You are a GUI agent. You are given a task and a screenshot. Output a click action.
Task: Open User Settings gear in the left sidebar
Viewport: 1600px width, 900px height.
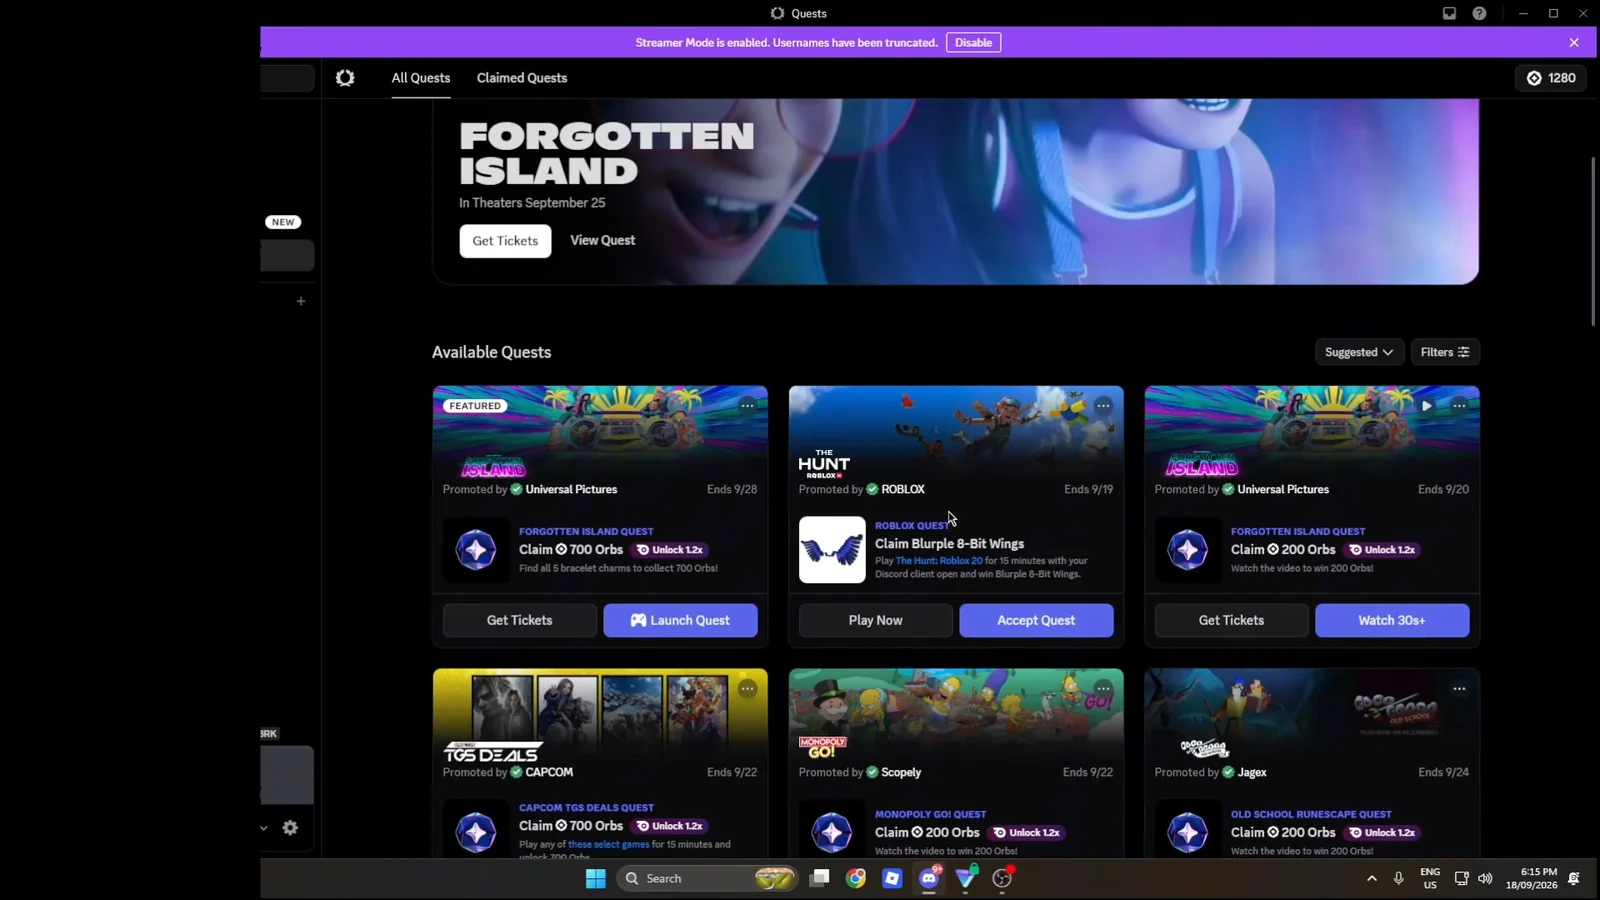point(290,828)
